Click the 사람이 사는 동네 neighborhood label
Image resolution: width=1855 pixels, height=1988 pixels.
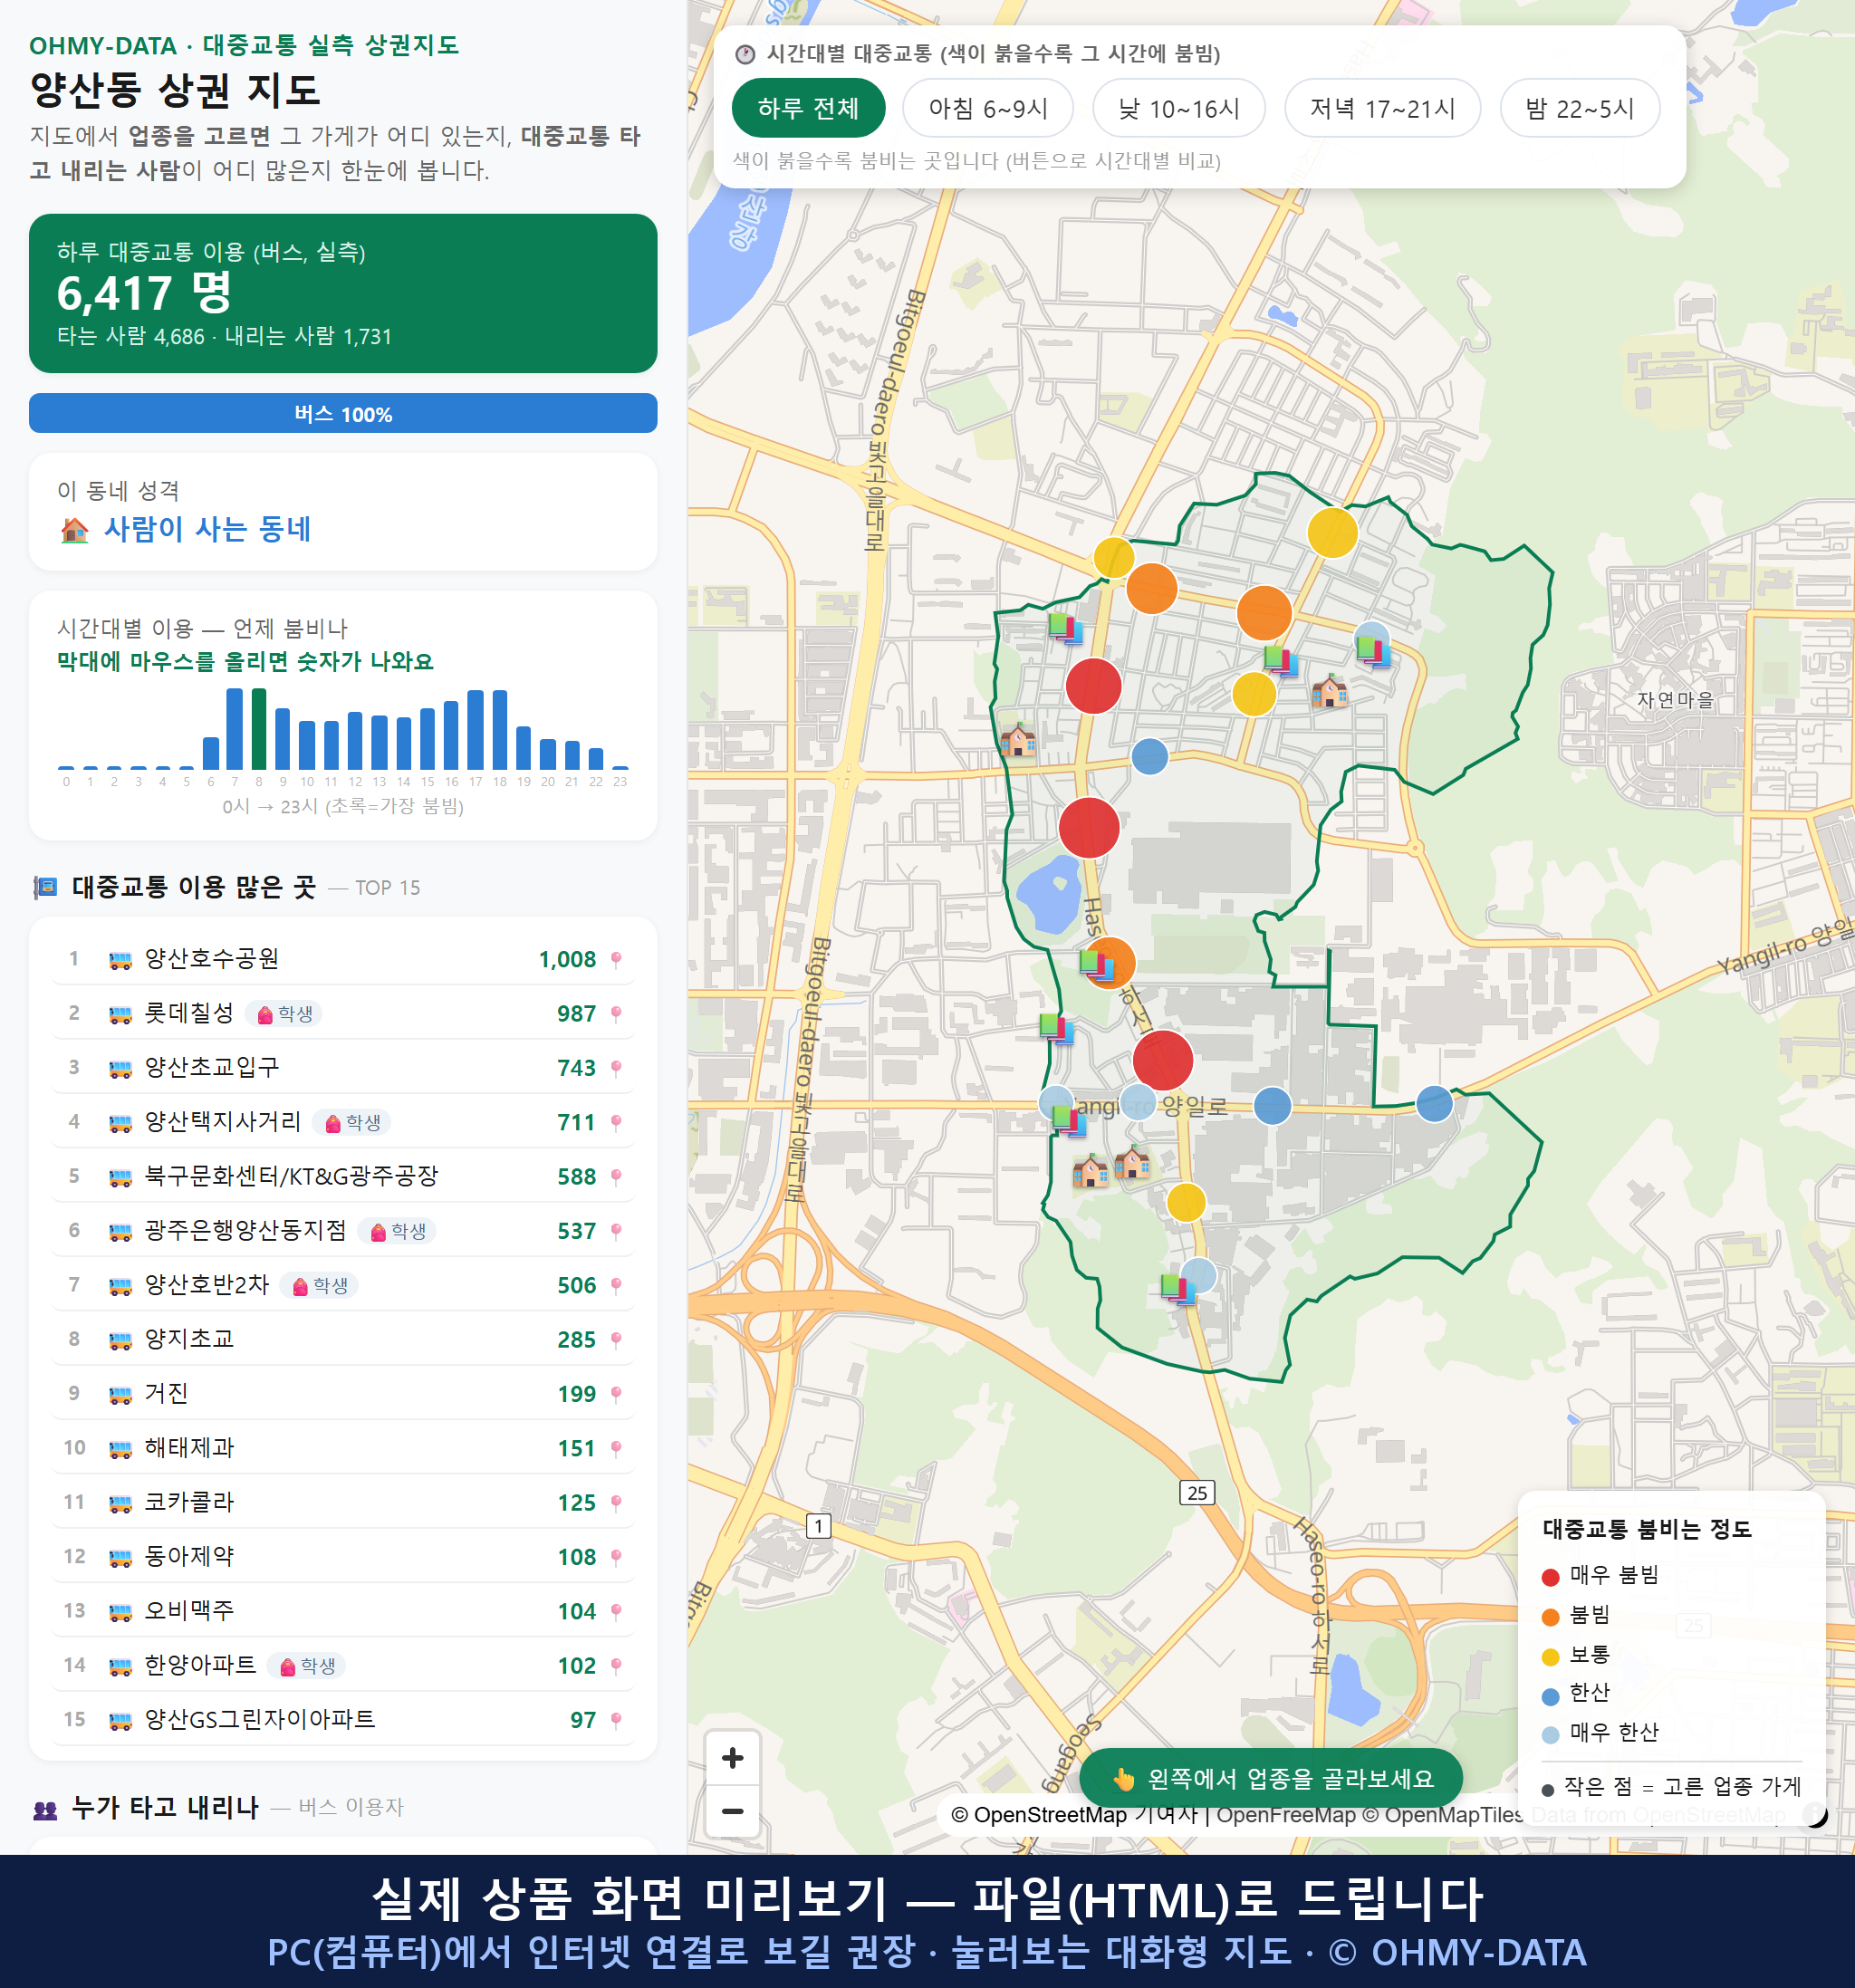pos(207,529)
